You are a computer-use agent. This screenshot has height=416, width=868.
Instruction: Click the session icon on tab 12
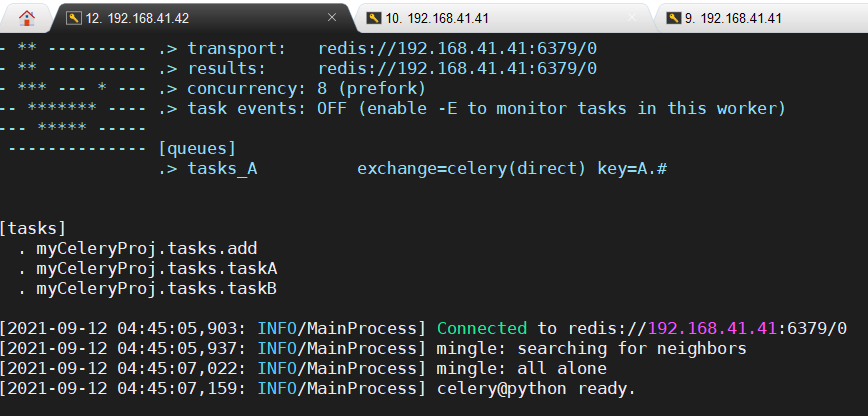click(74, 18)
